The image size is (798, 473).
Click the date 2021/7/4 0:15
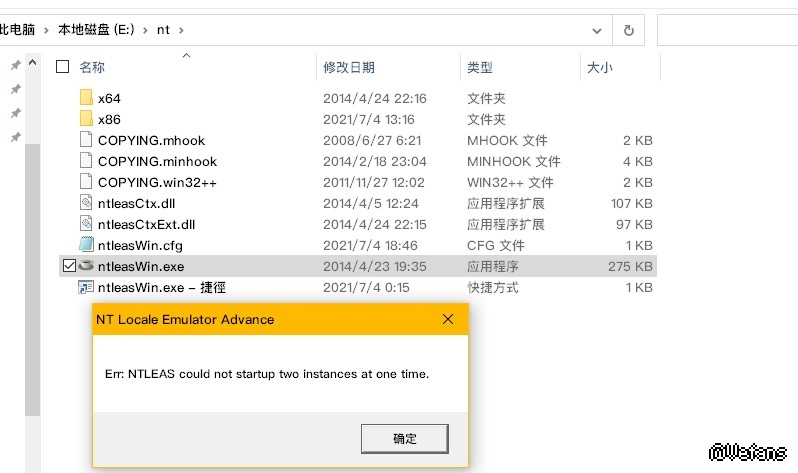[366, 288]
